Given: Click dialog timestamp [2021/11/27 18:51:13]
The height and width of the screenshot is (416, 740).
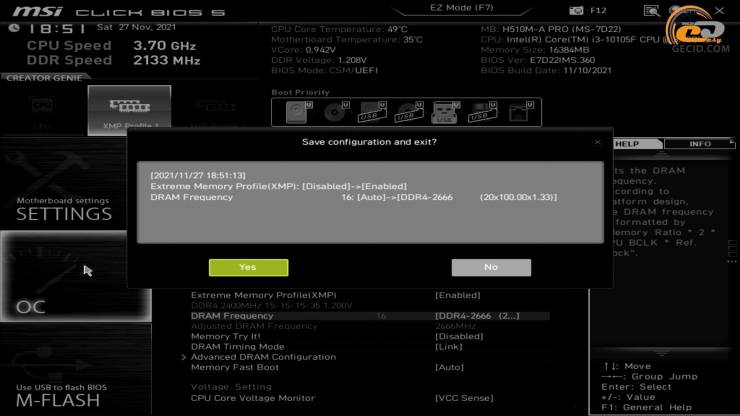Looking at the screenshot, I should [x=198, y=175].
